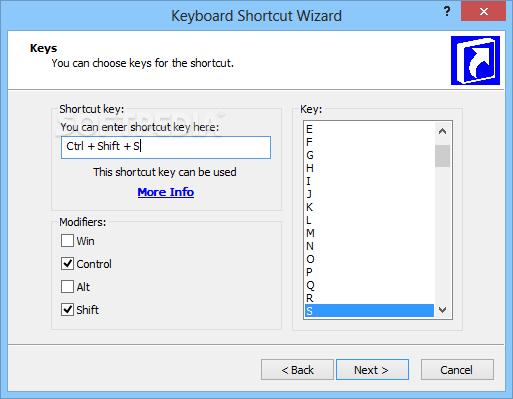Image resolution: width=513 pixels, height=399 pixels.
Task: Select key K in the list
Action: [x=369, y=207]
